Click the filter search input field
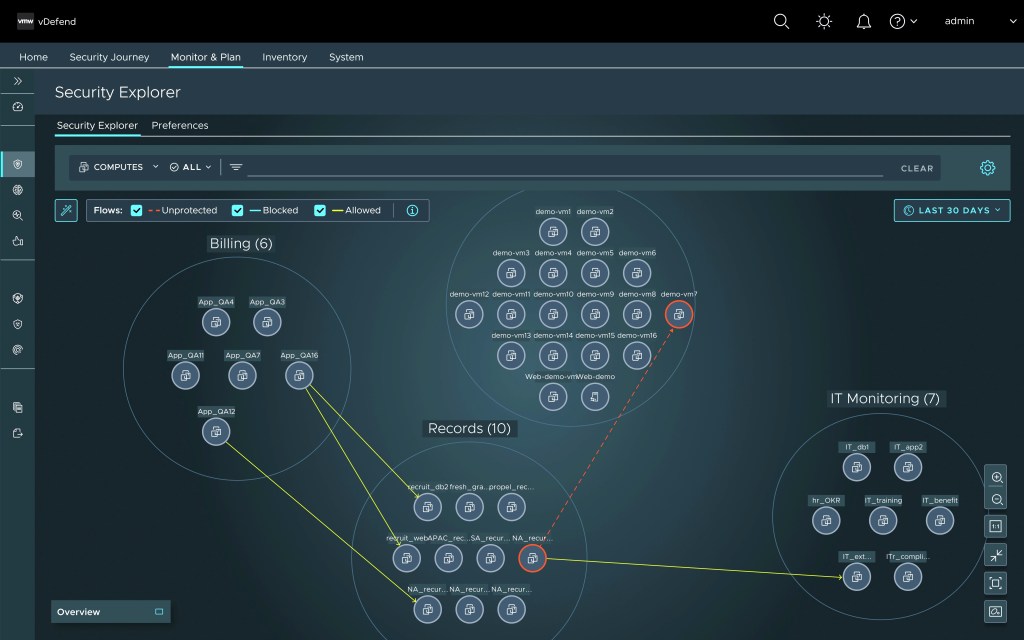Viewport: 1024px width, 640px height. click(565, 167)
